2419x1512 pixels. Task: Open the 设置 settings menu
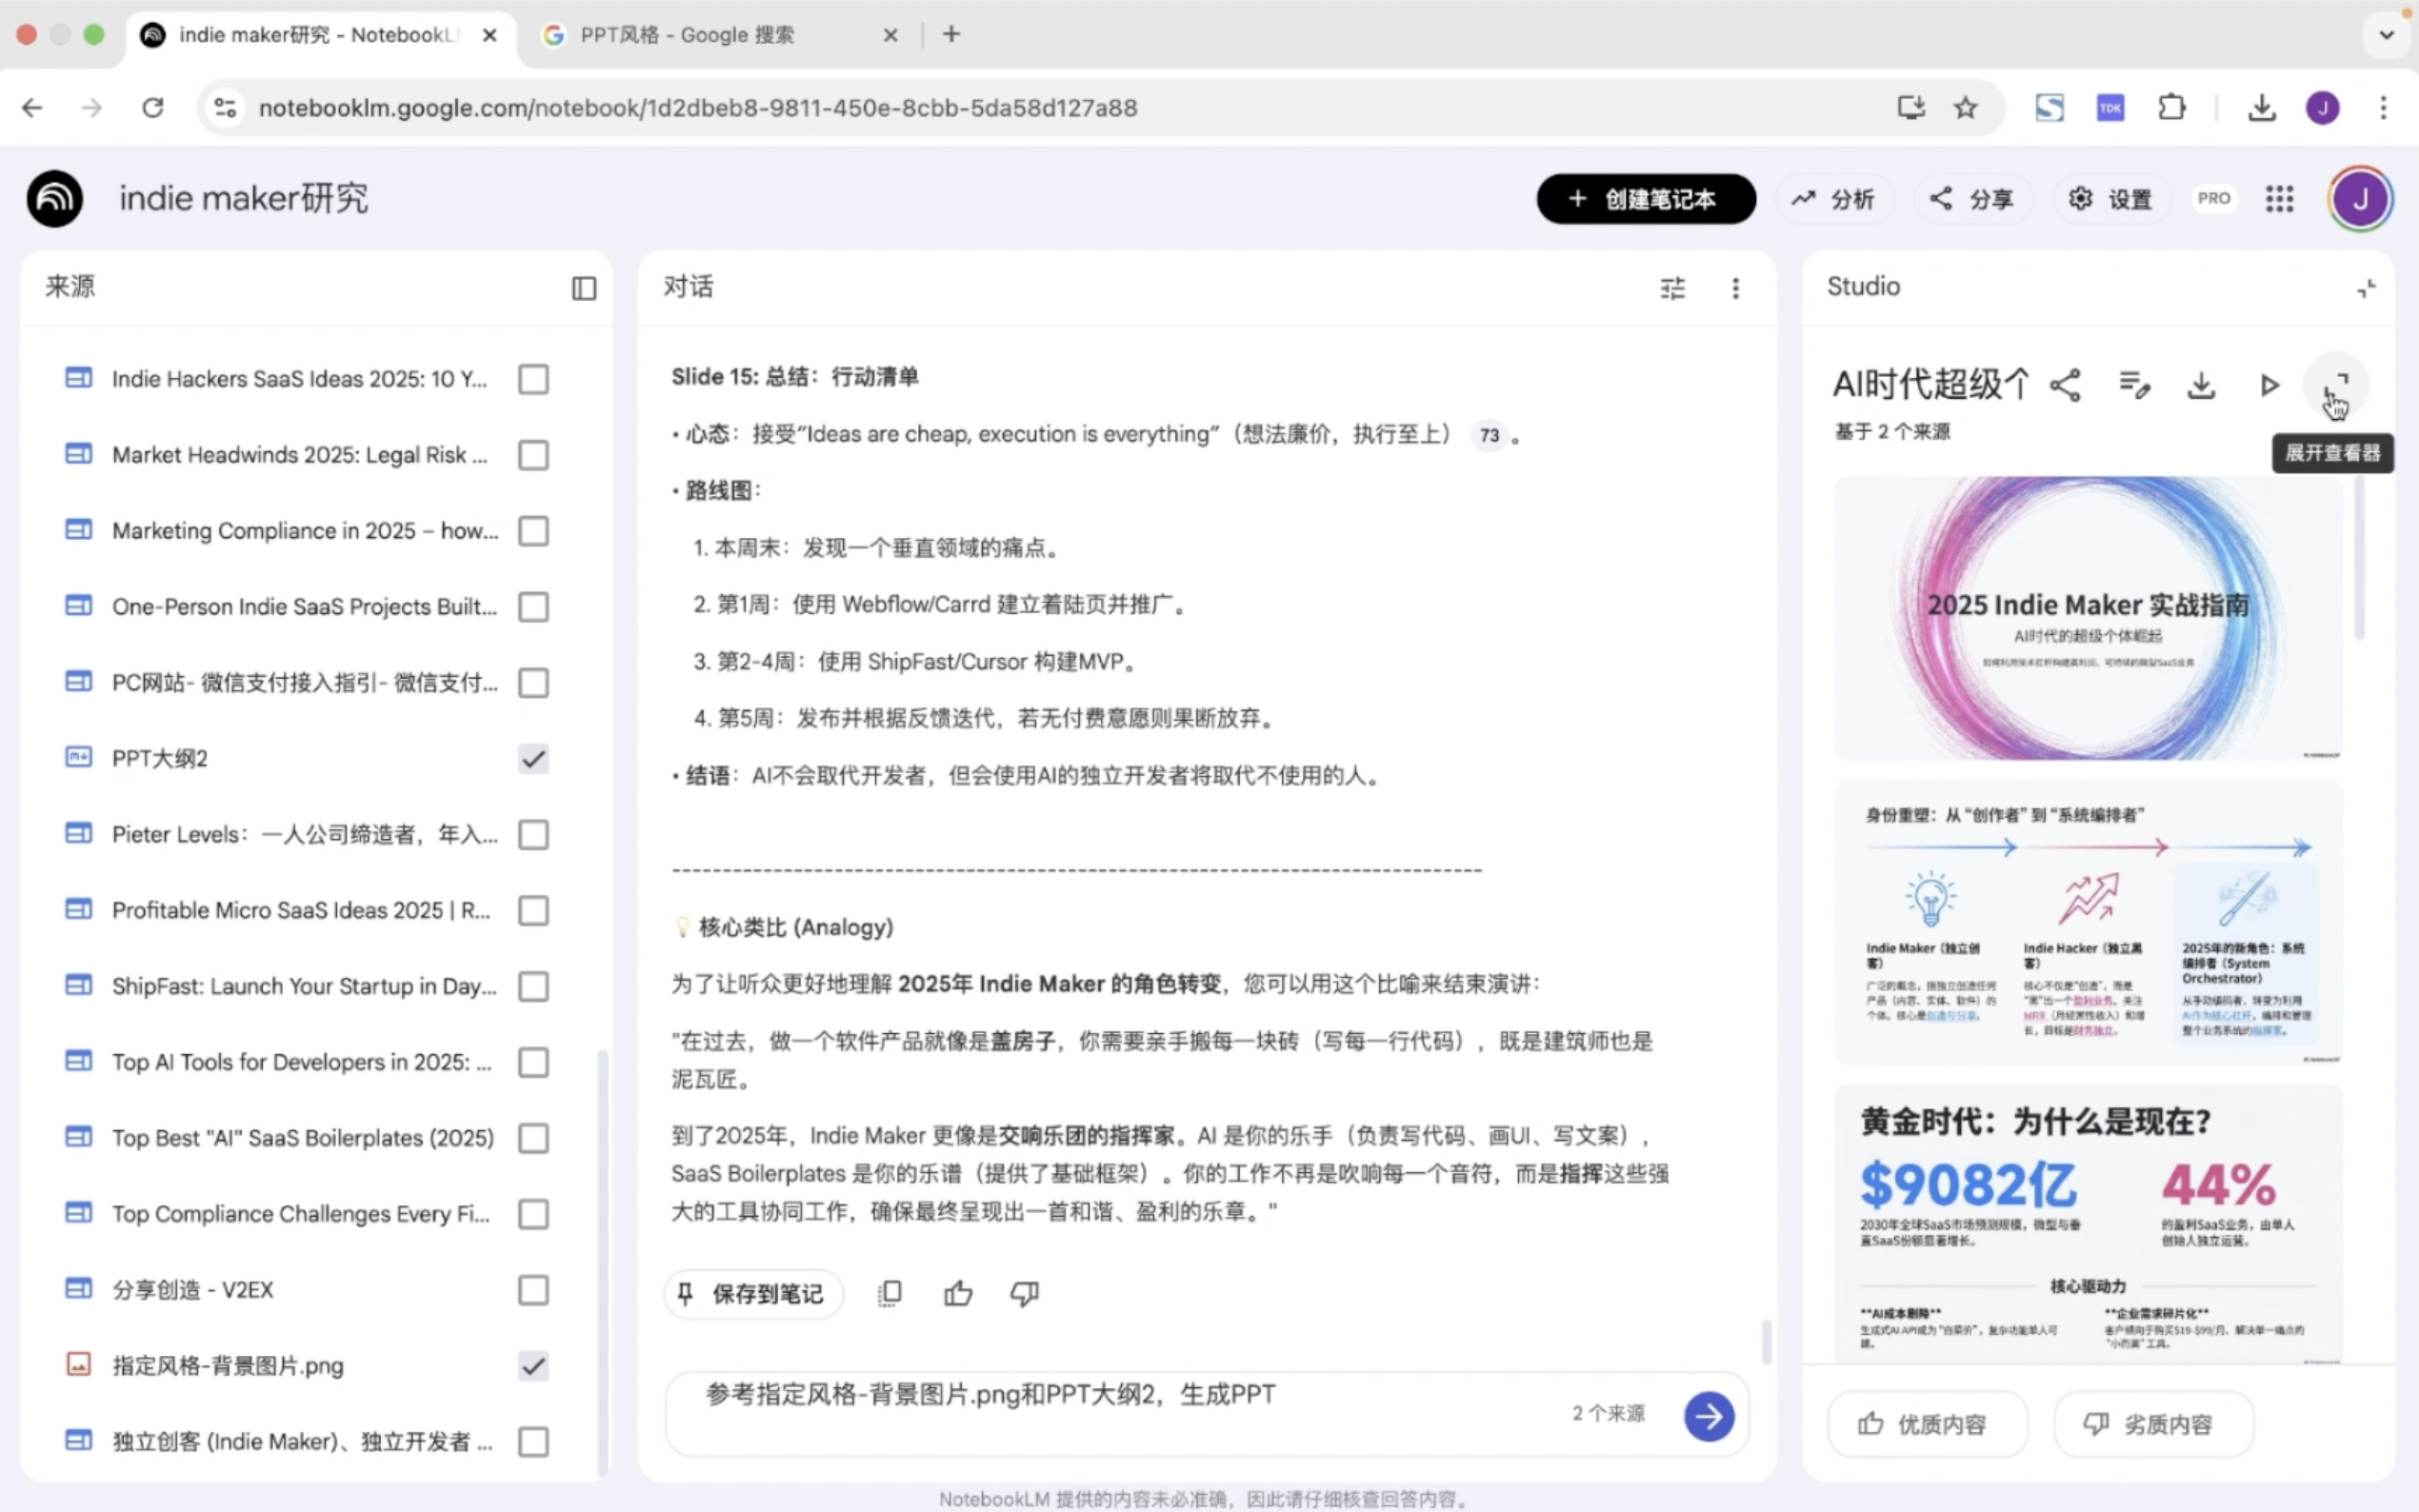pyautogui.click(x=2110, y=199)
